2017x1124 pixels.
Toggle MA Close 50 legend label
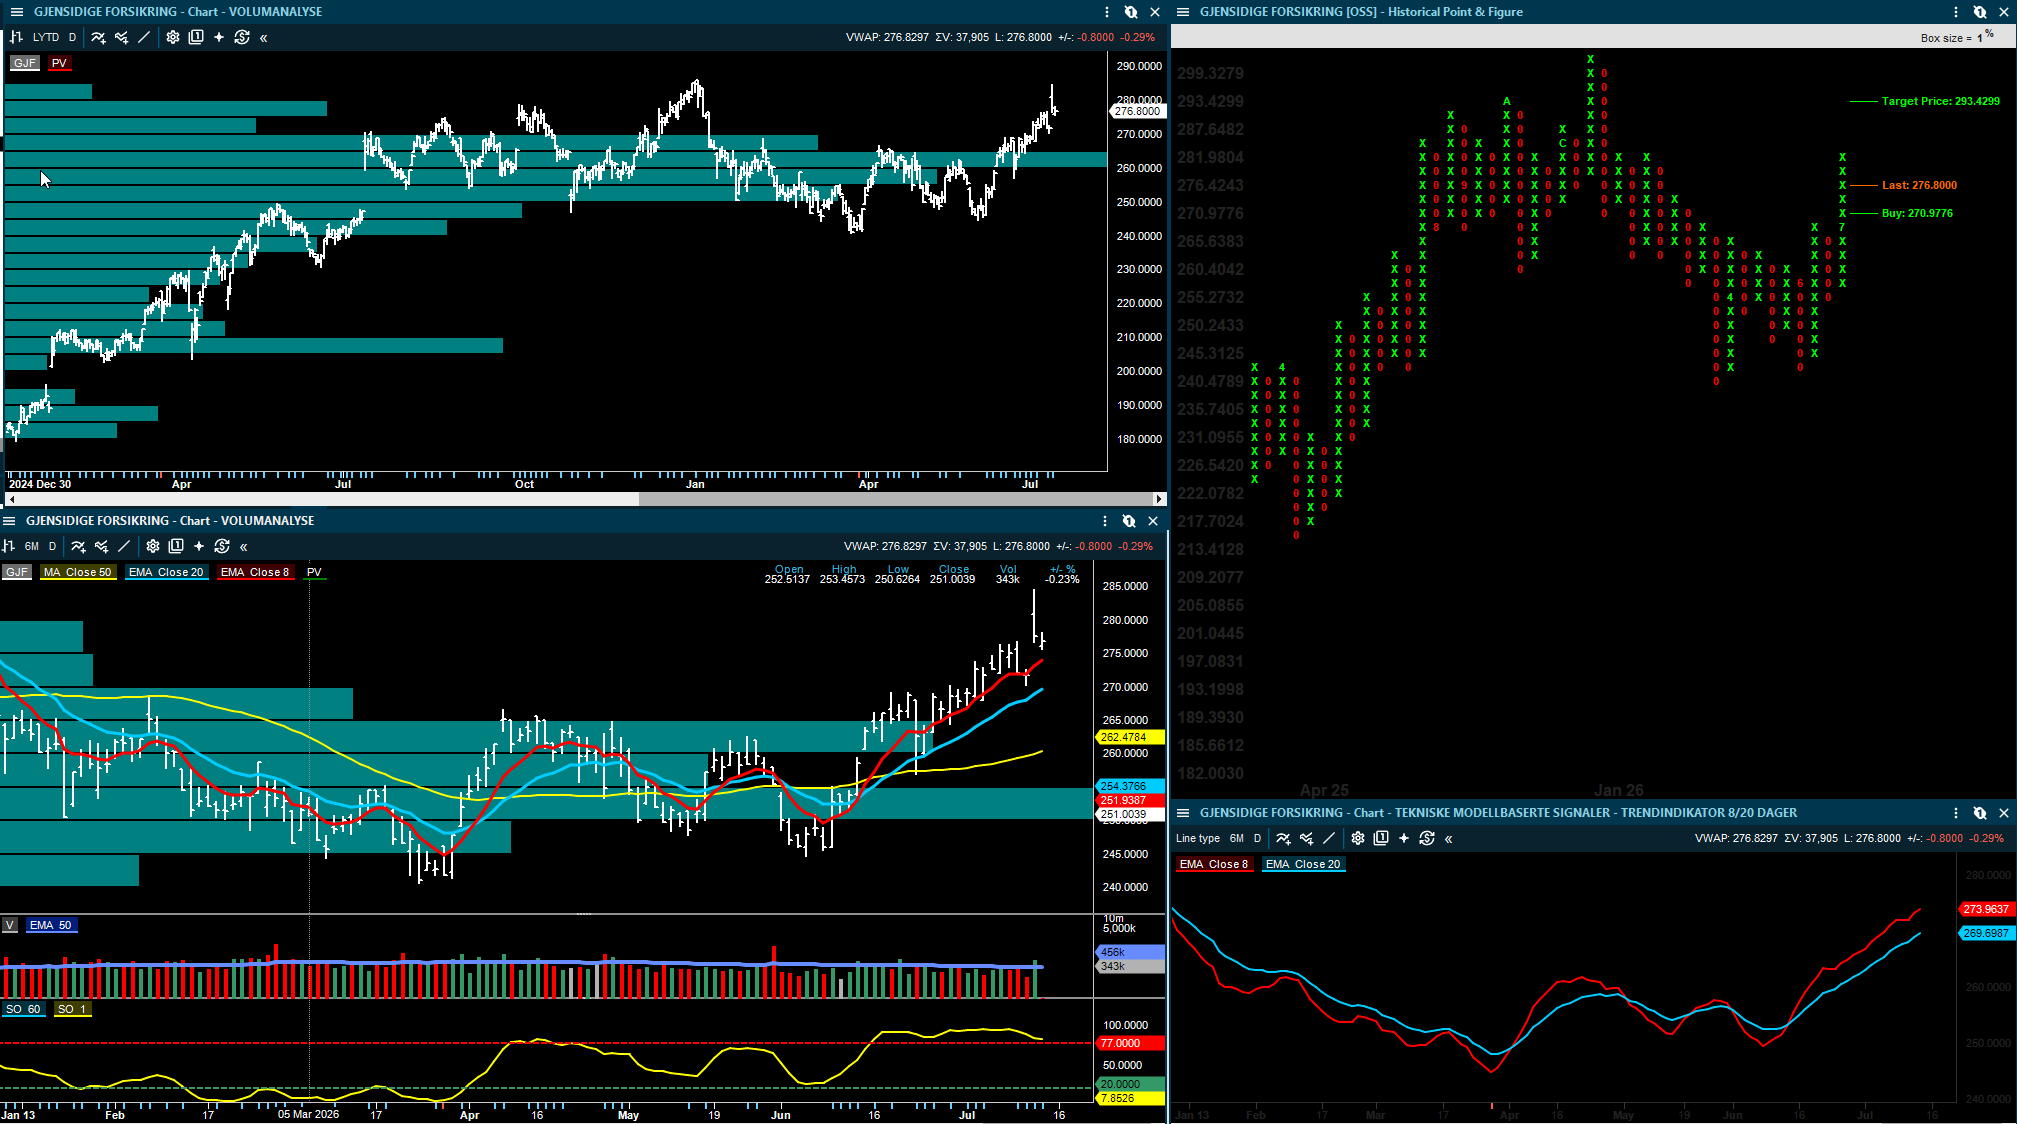pyautogui.click(x=78, y=573)
